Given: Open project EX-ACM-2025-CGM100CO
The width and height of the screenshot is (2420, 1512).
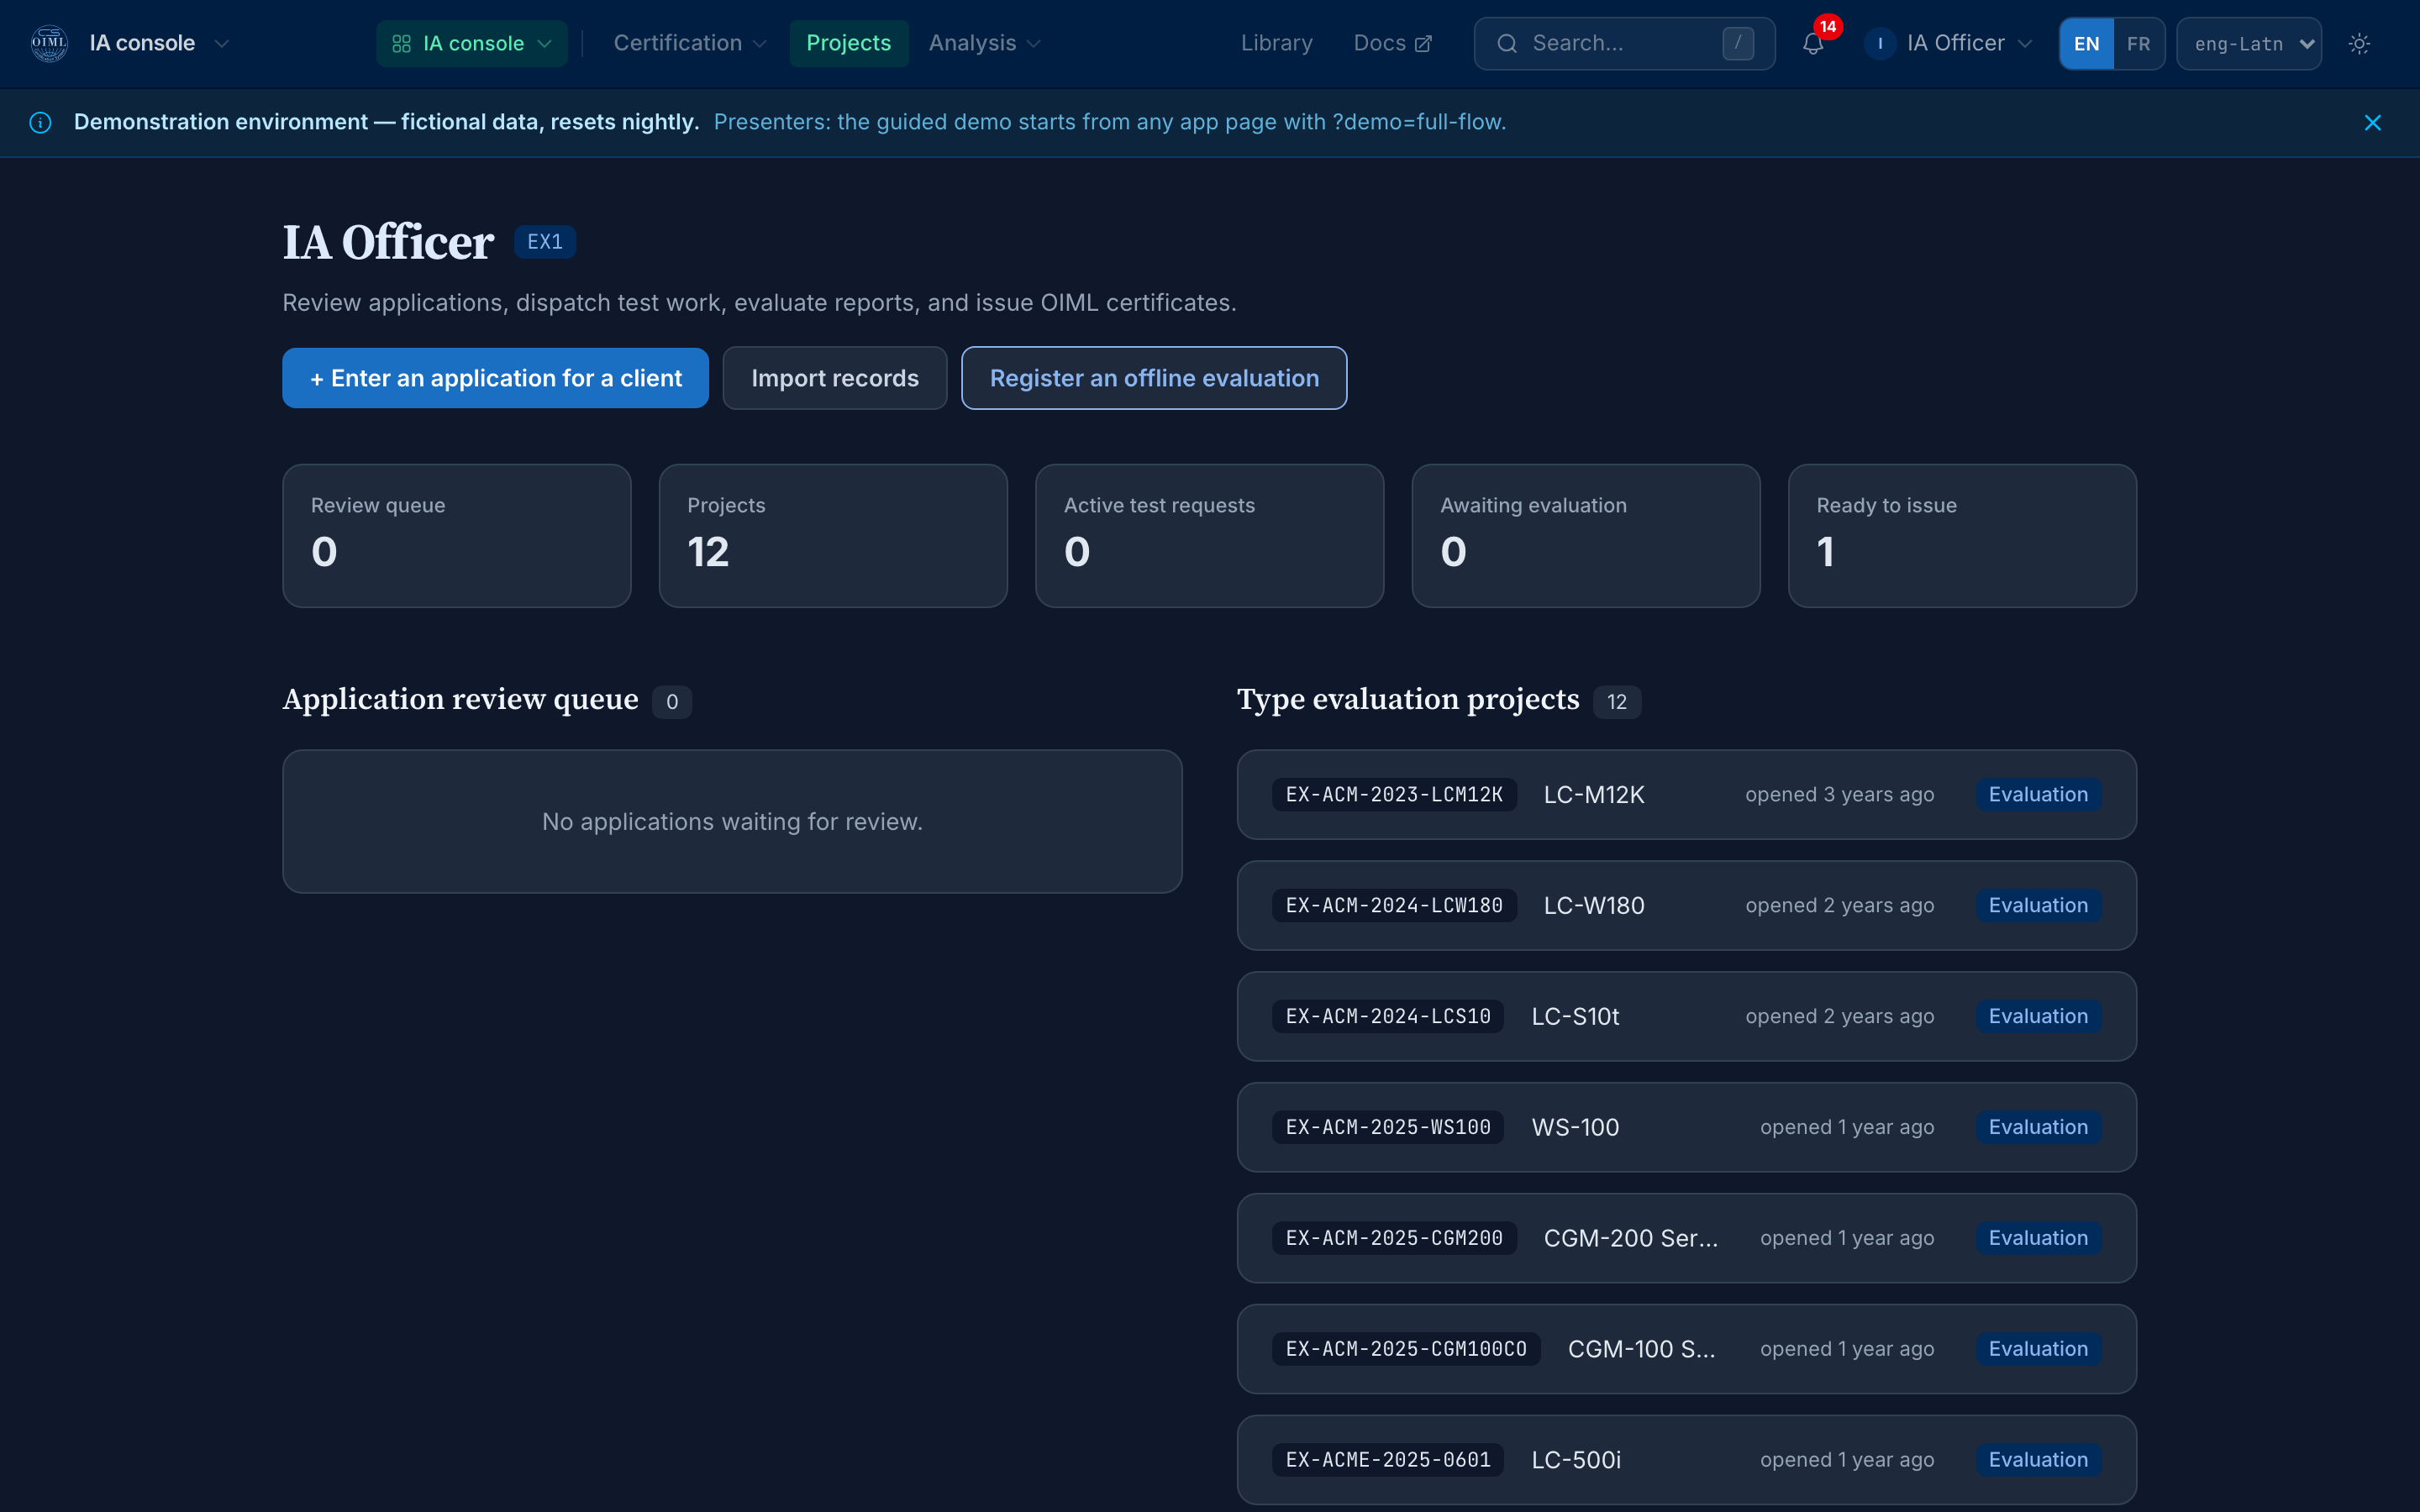Looking at the screenshot, I should [x=1686, y=1350].
